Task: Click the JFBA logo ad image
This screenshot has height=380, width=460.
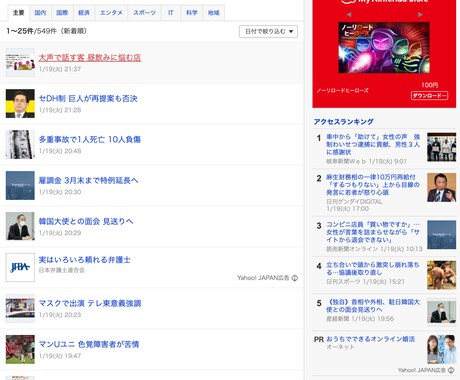Action: point(20,267)
